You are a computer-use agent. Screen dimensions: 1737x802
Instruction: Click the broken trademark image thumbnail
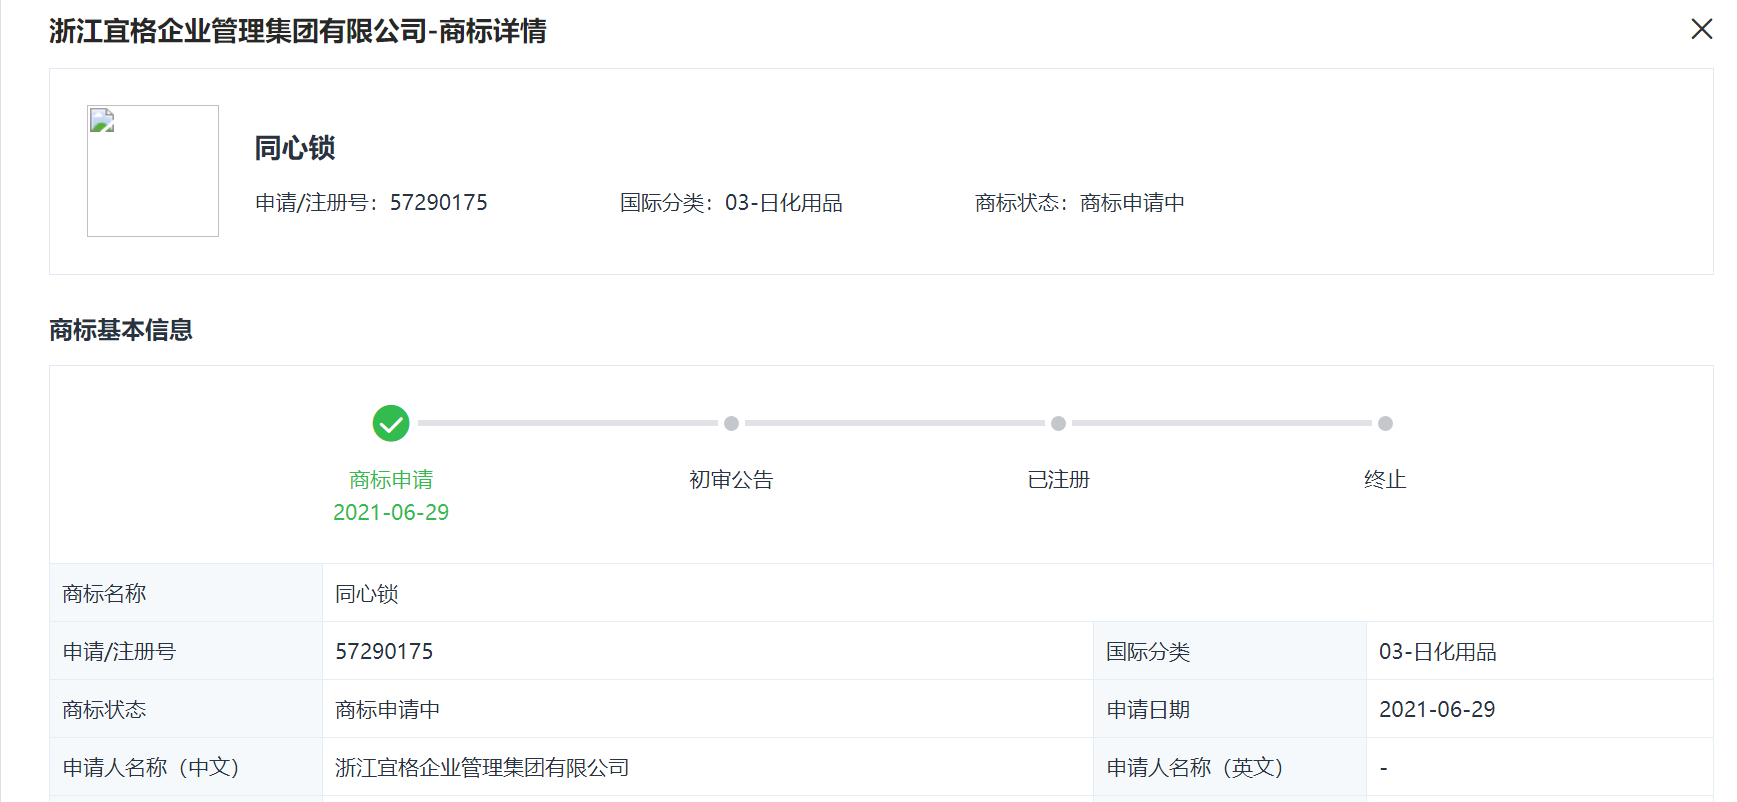pos(153,171)
